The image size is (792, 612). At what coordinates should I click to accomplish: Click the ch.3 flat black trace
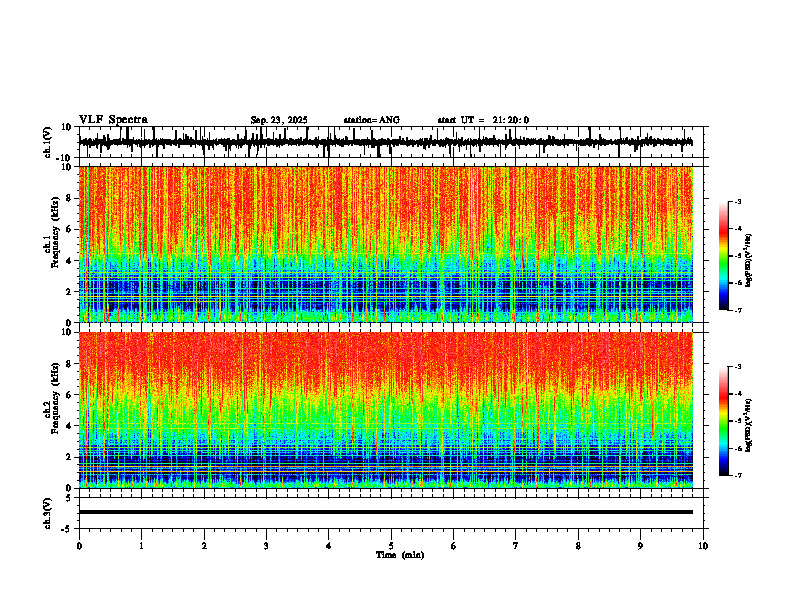click(385, 512)
